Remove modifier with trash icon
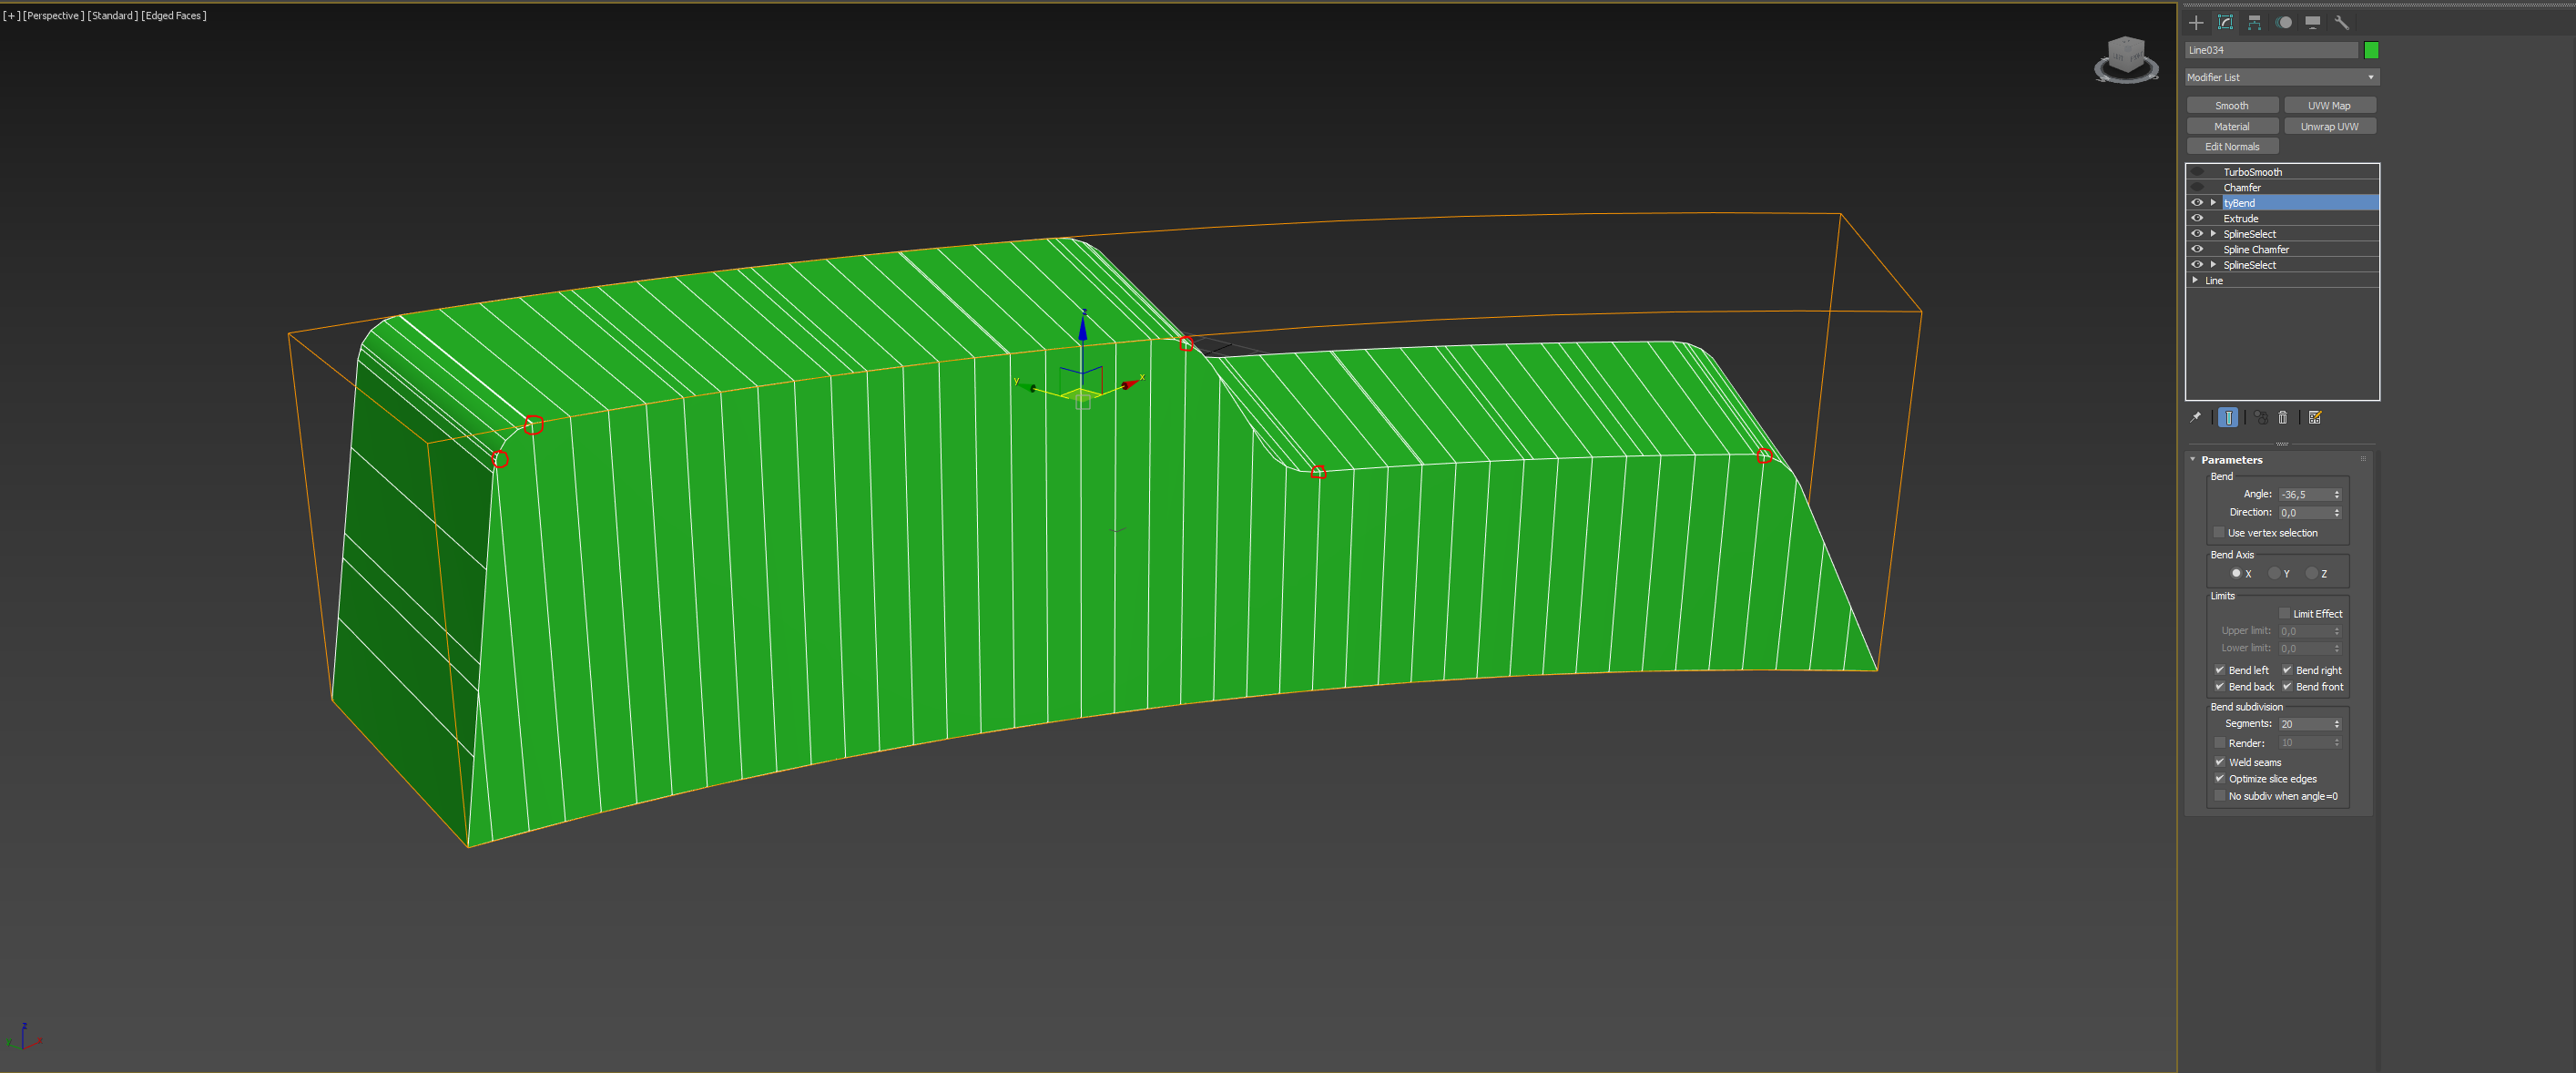This screenshot has width=2576, height=1073. 2283,418
